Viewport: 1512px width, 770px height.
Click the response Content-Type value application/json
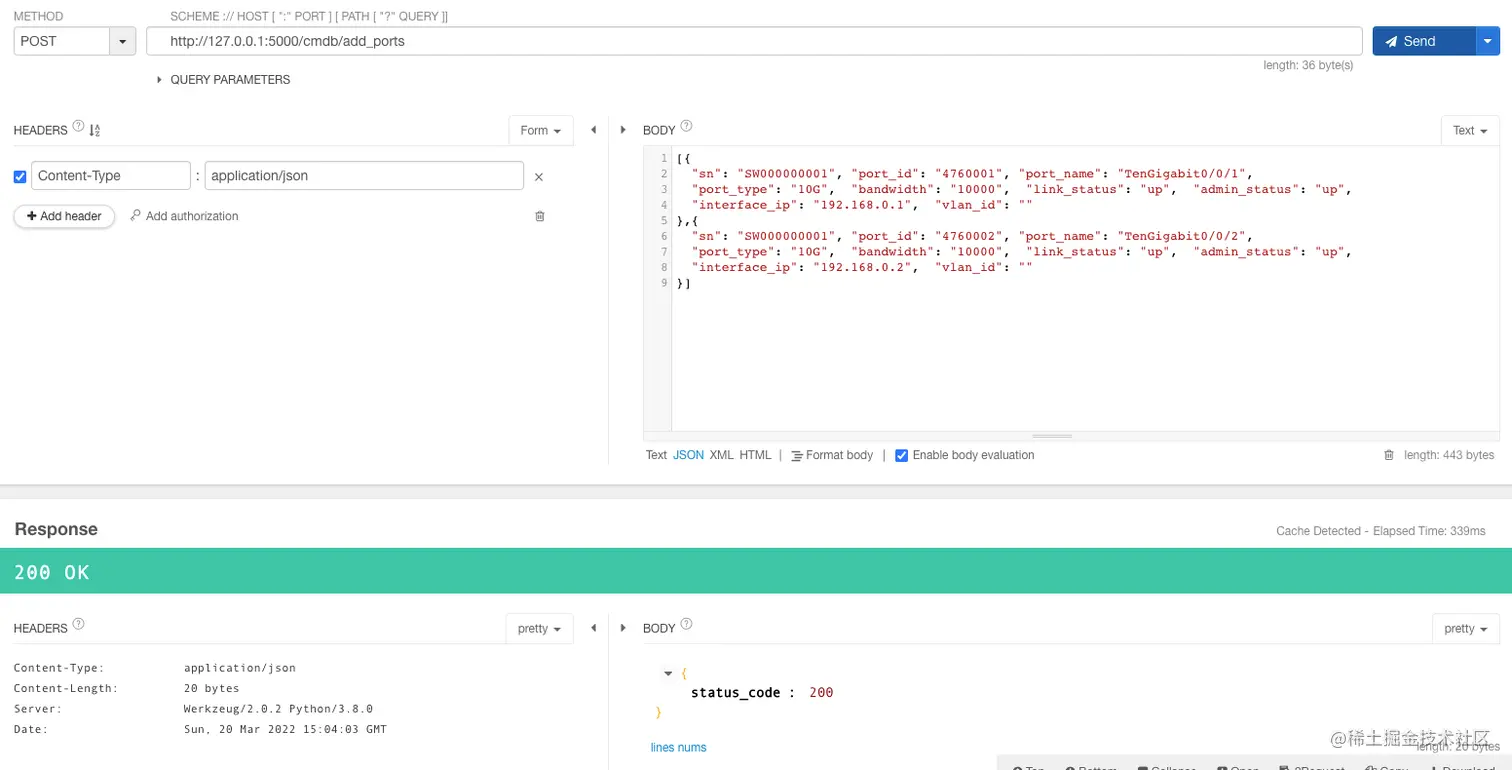[x=240, y=667]
